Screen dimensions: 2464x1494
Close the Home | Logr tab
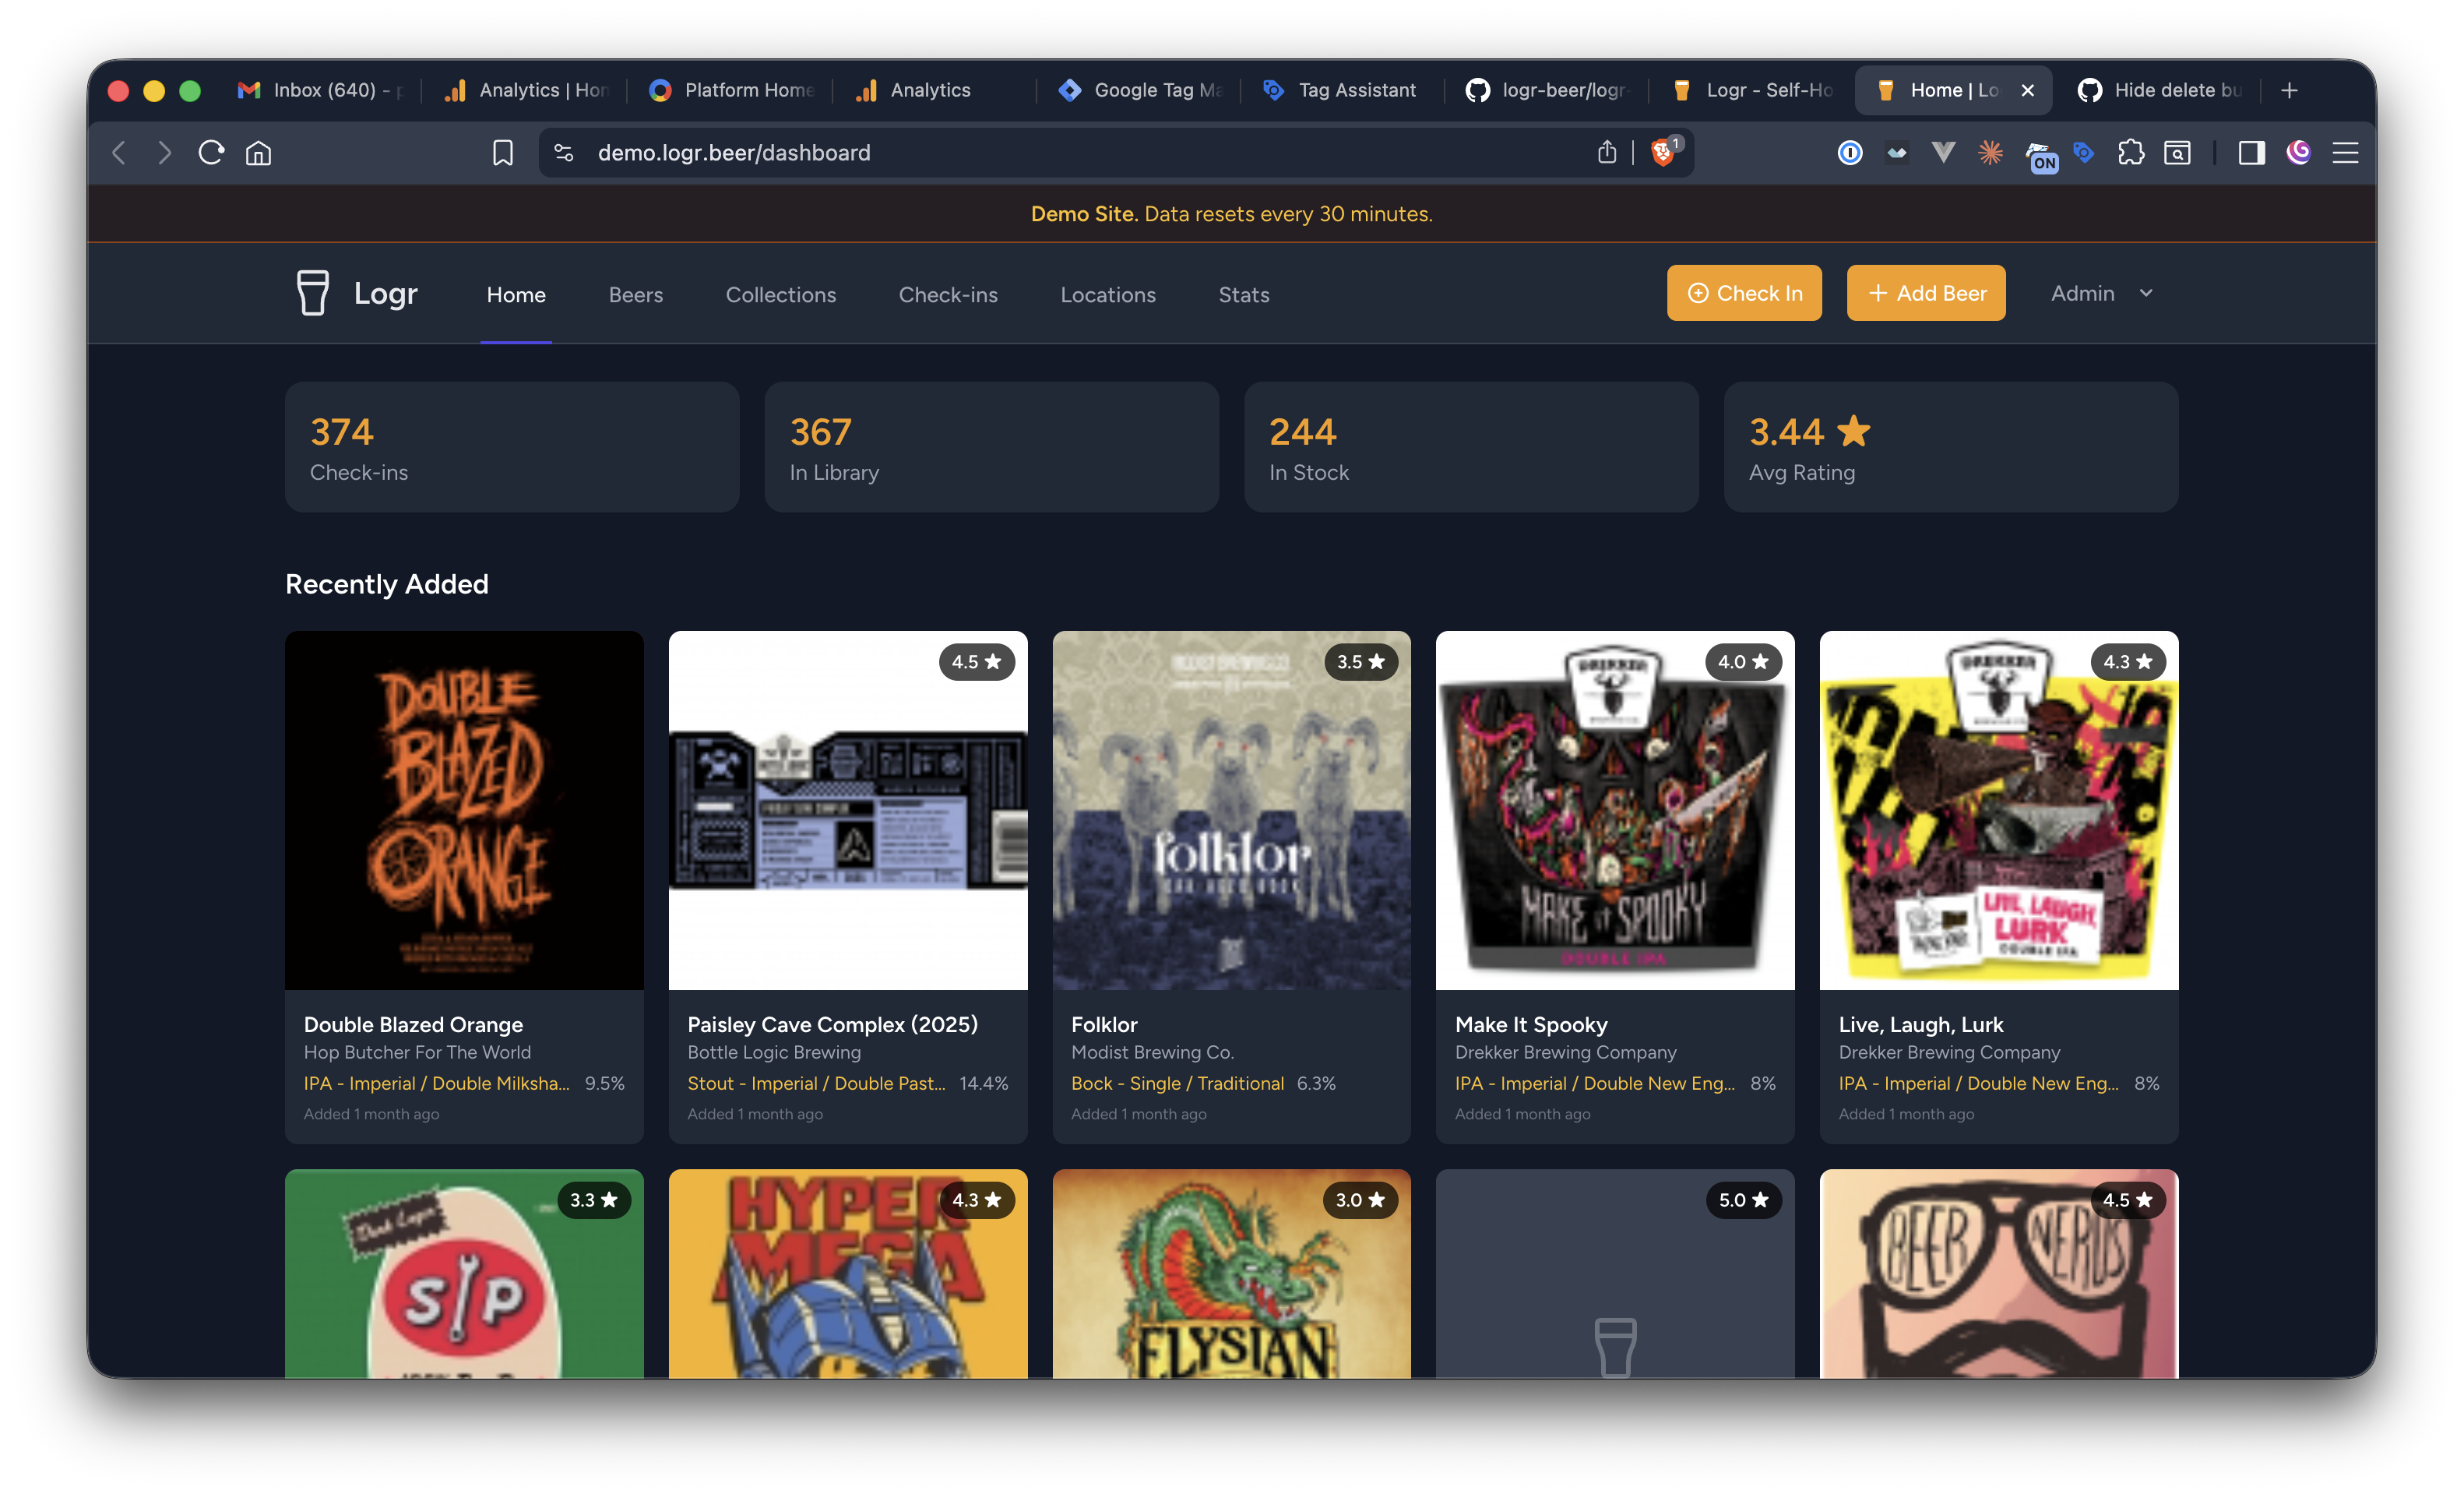2027,90
